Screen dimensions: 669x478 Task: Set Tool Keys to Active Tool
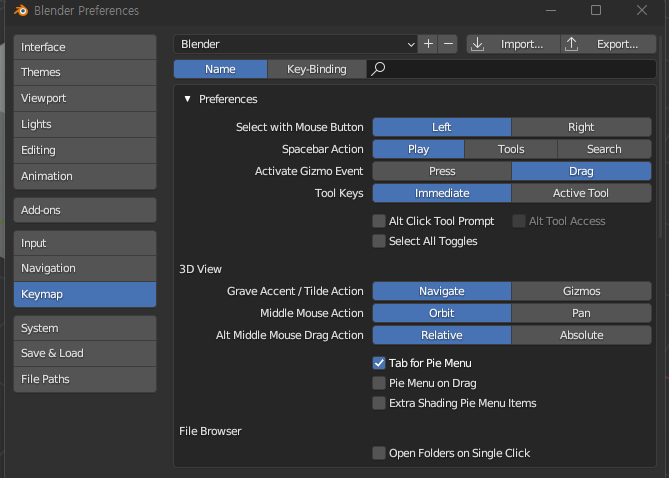[x=581, y=193]
